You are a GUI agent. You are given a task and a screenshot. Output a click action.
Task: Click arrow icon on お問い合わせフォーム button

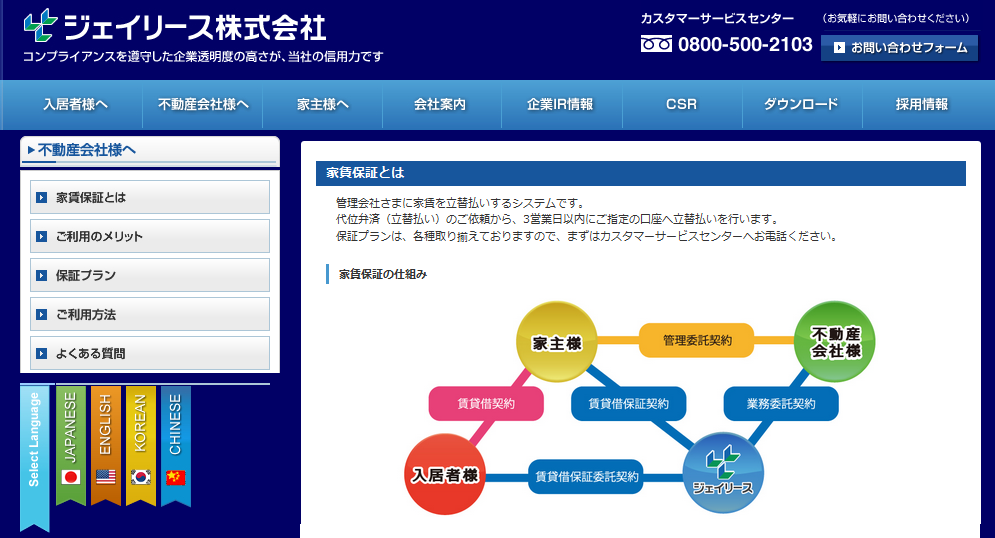839,48
